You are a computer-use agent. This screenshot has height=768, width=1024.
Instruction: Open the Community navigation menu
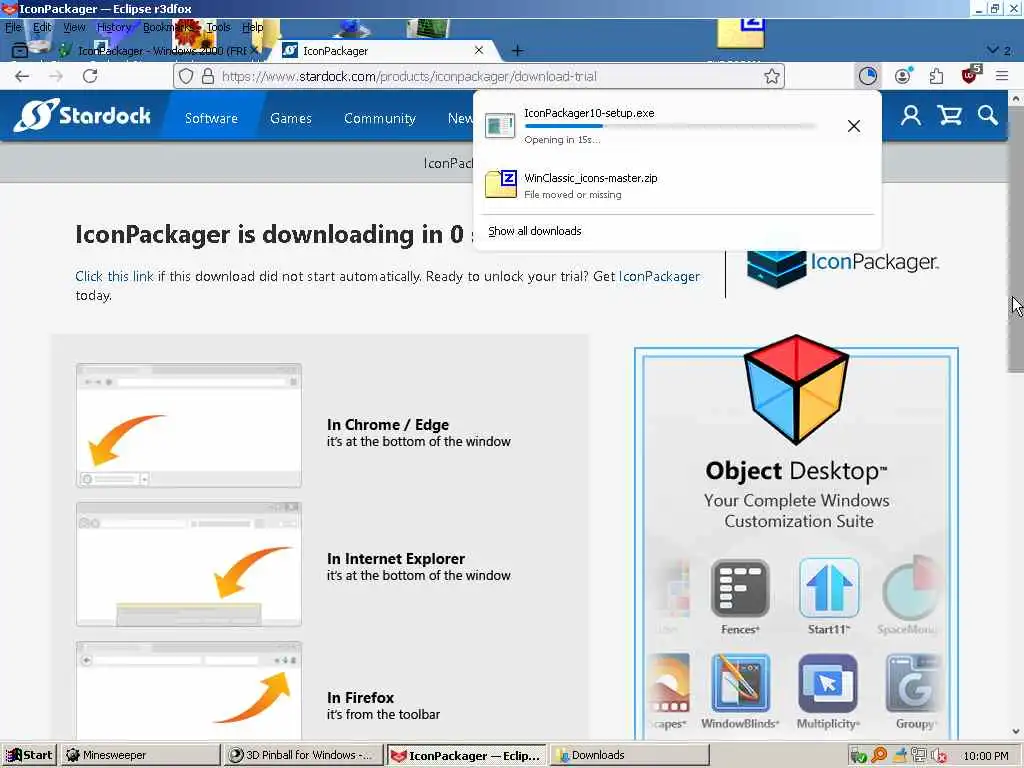379,118
